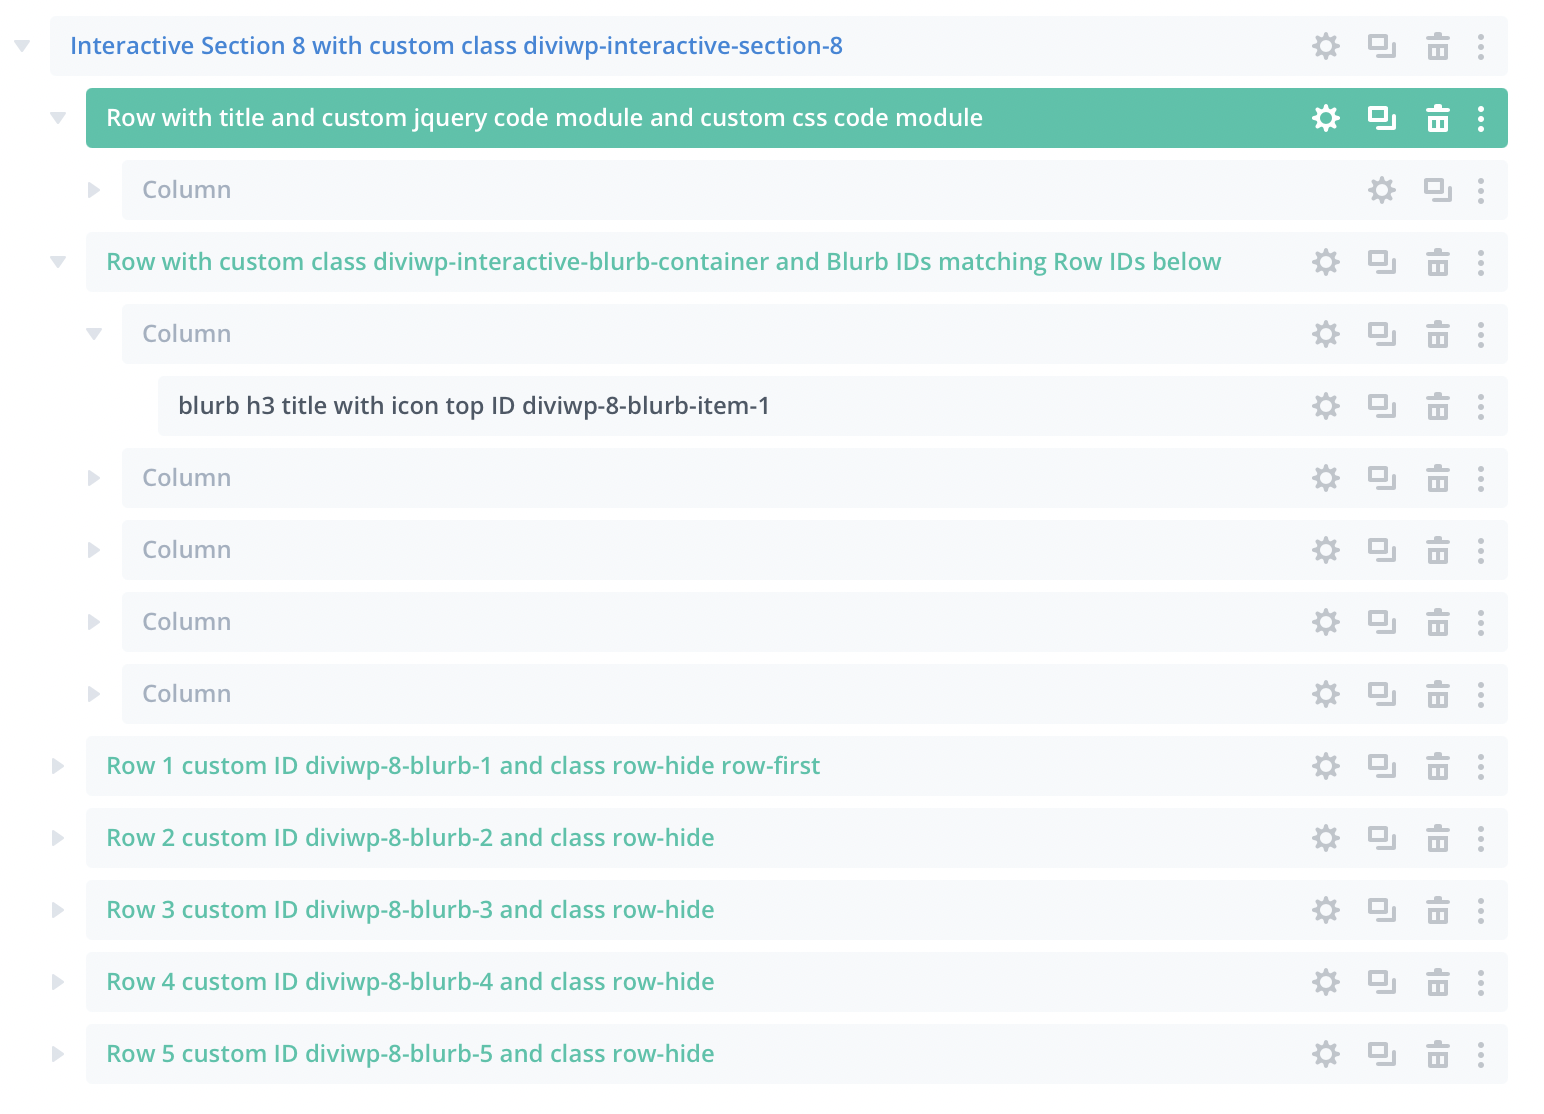This screenshot has width=1544, height=1114.
Task: Open settings for Row 3 diviwp-8-blurb-3
Action: pyautogui.click(x=1326, y=910)
